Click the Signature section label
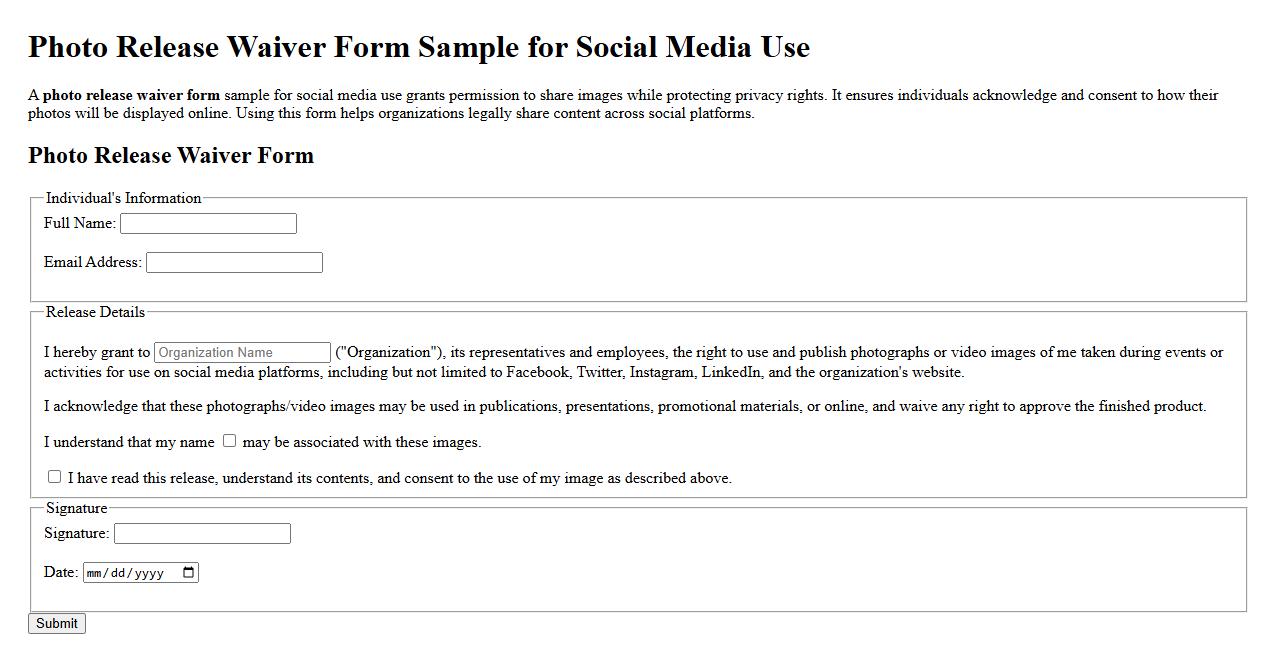Viewport: 1278px width, 650px height. click(x=76, y=508)
